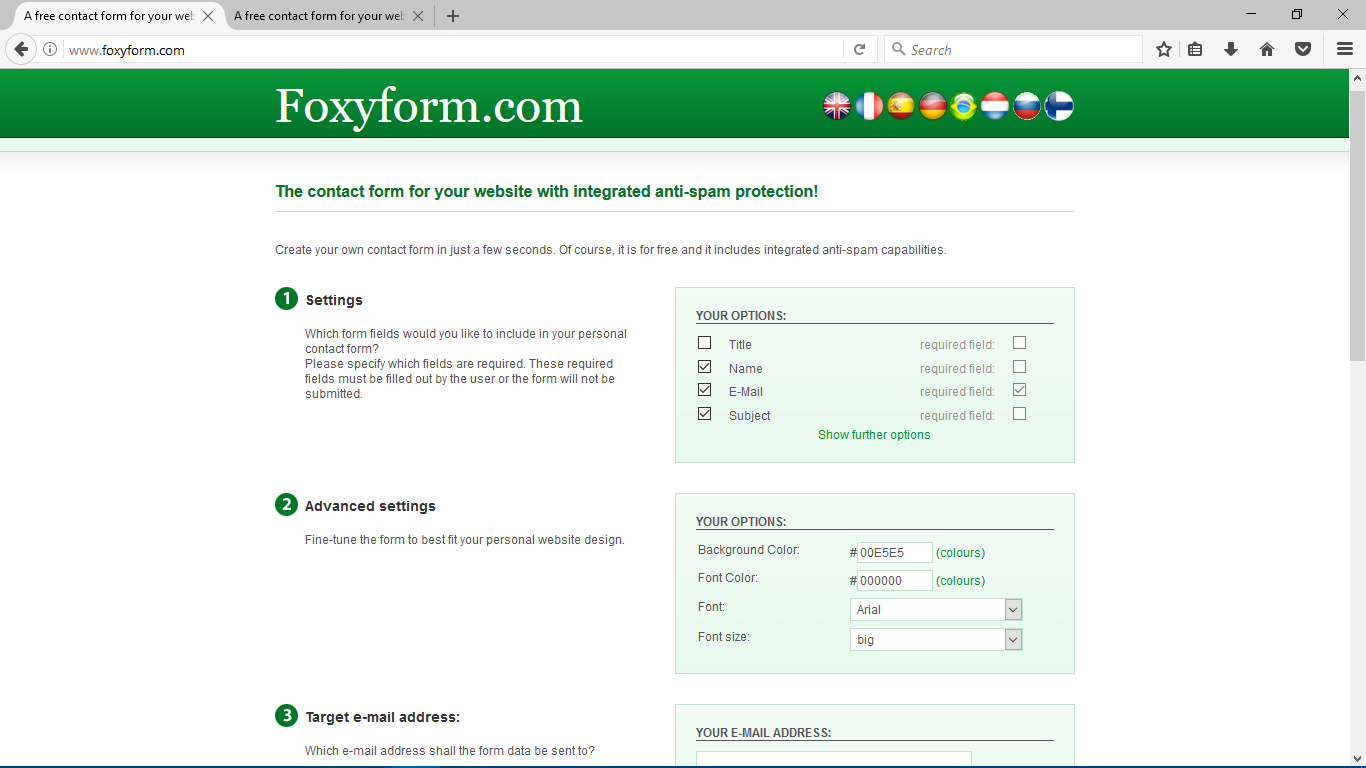
Task: Toggle the E-Mail required field checkbox
Action: point(1020,390)
